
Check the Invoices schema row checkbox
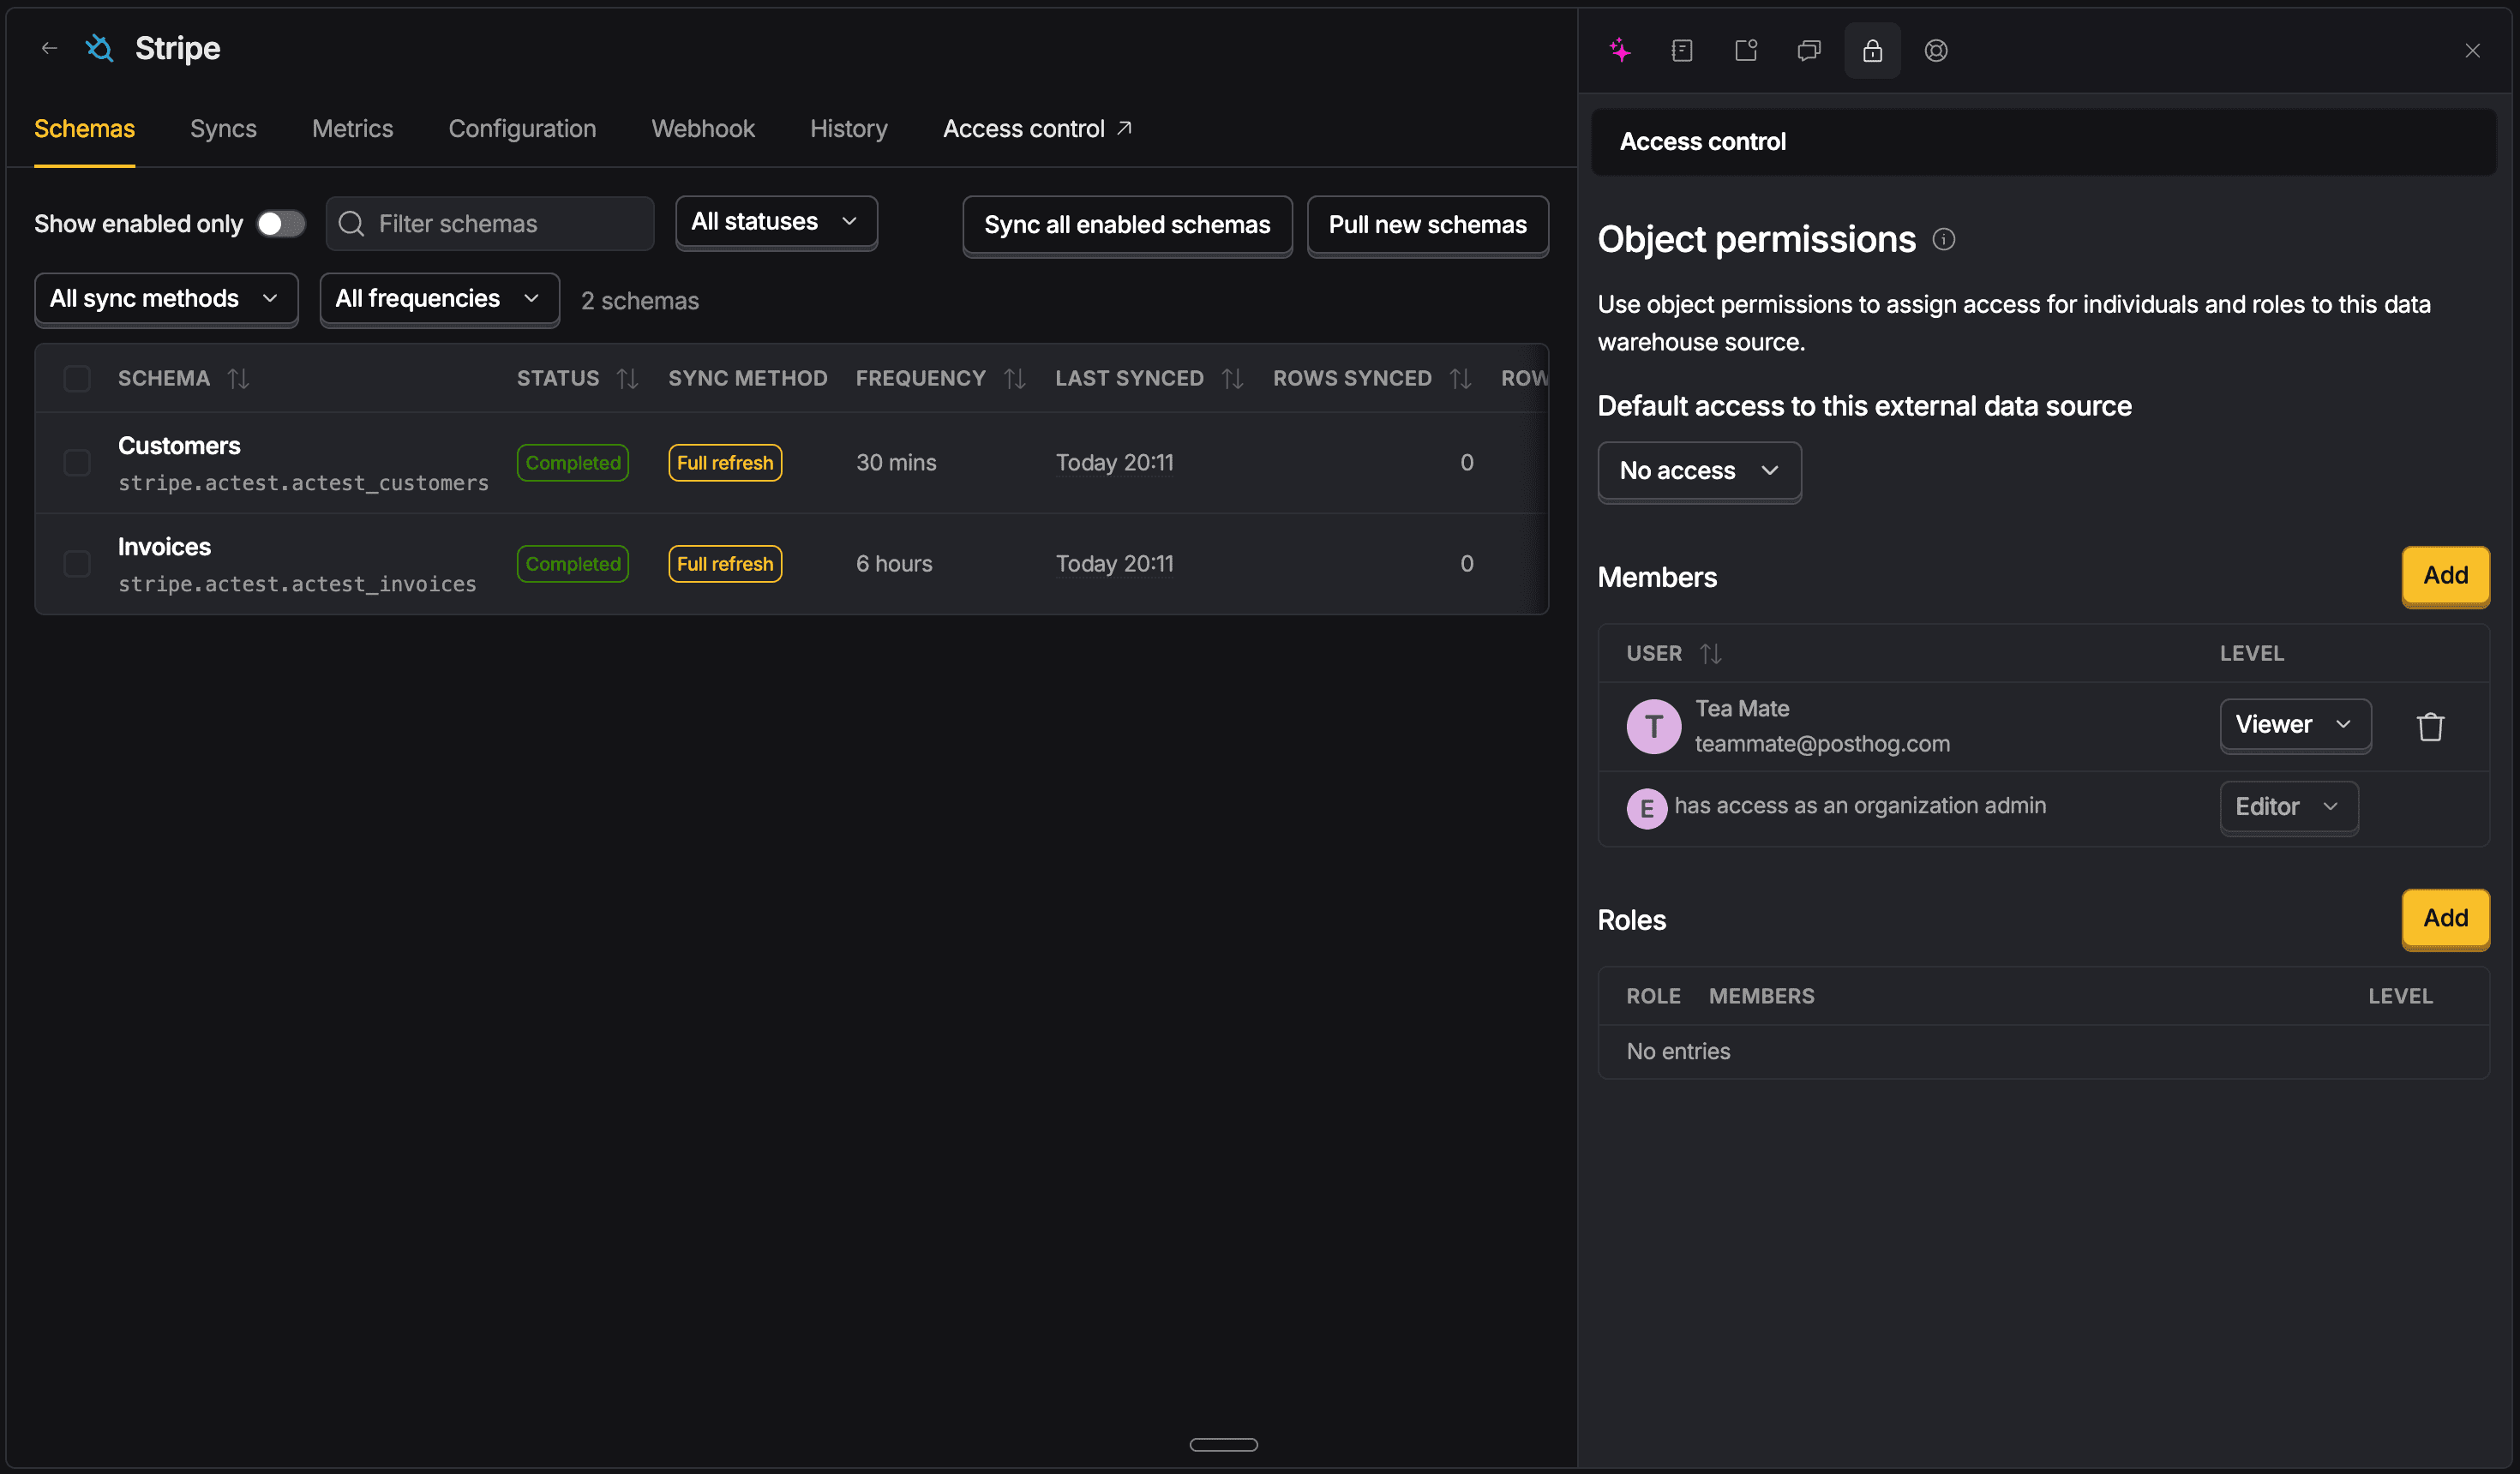77,563
